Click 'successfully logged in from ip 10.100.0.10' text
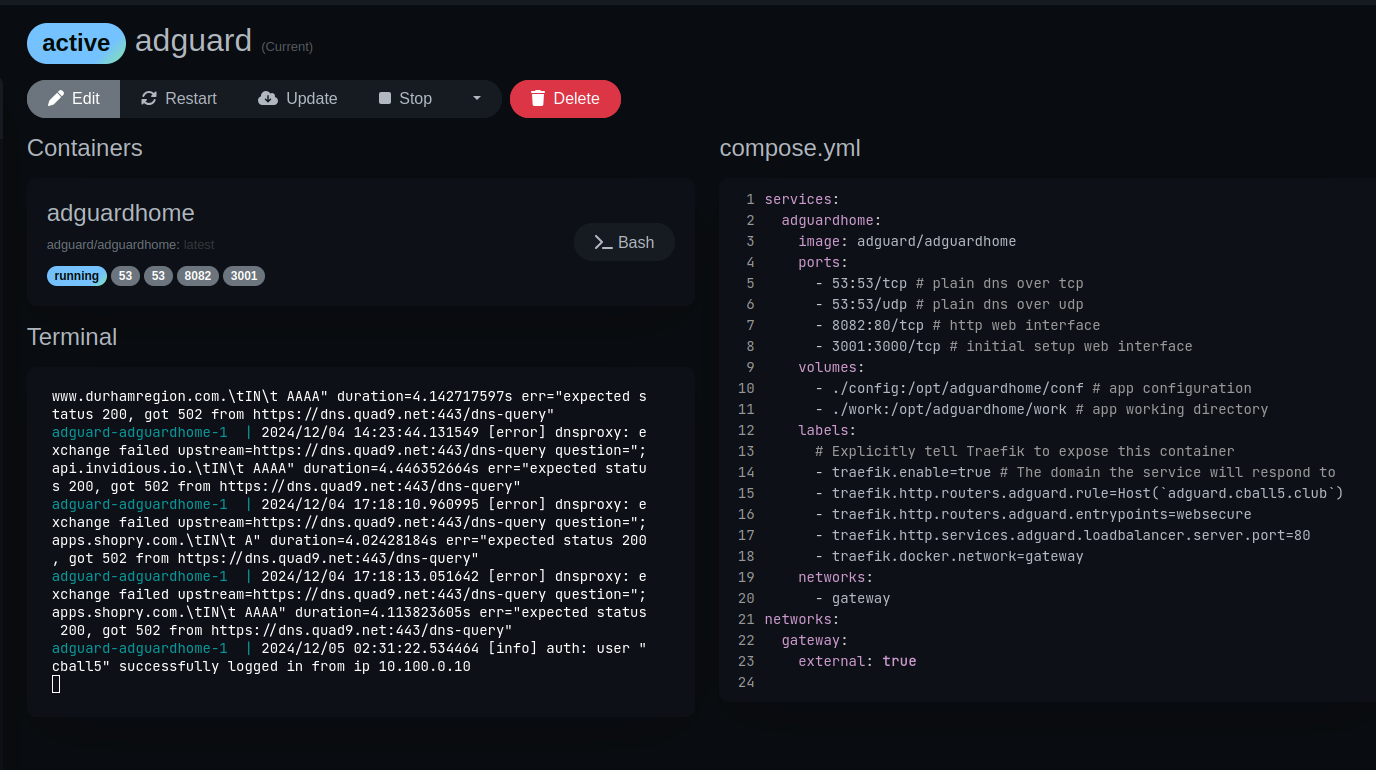The height and width of the screenshot is (770, 1376). click(x=295, y=666)
